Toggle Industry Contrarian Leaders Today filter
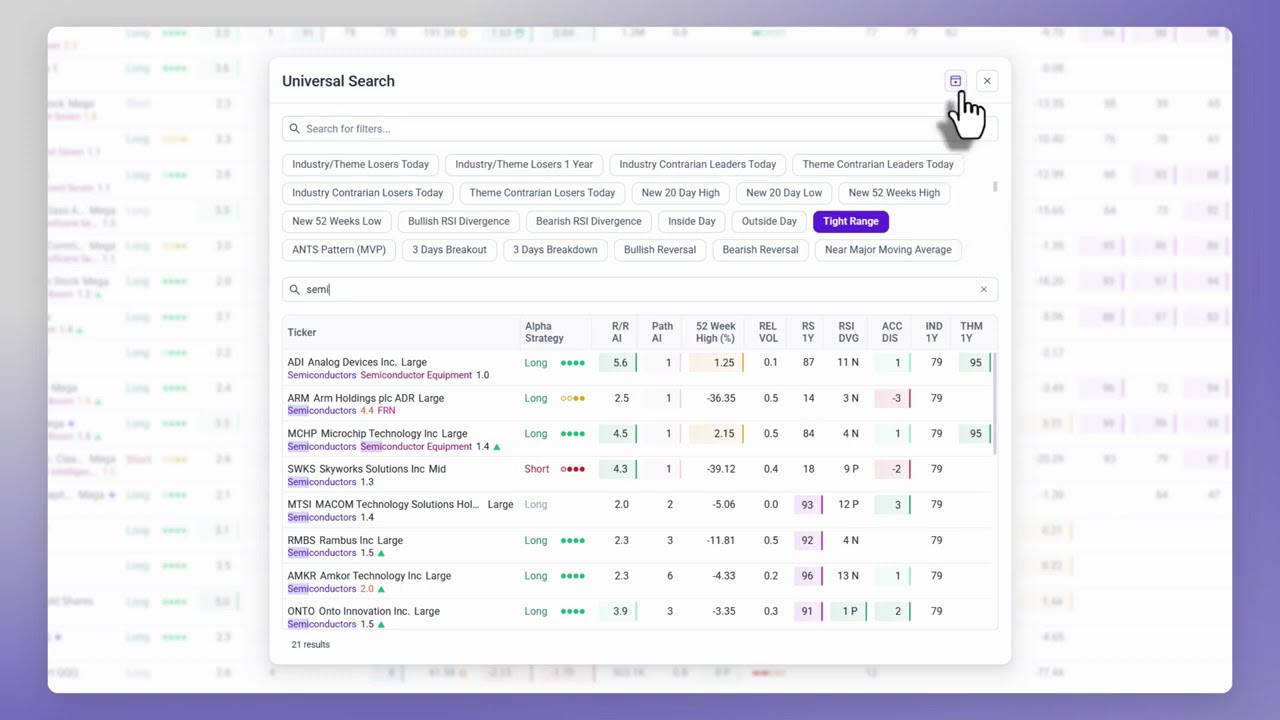Image resolution: width=1280 pixels, height=720 pixels. pyautogui.click(x=697, y=164)
